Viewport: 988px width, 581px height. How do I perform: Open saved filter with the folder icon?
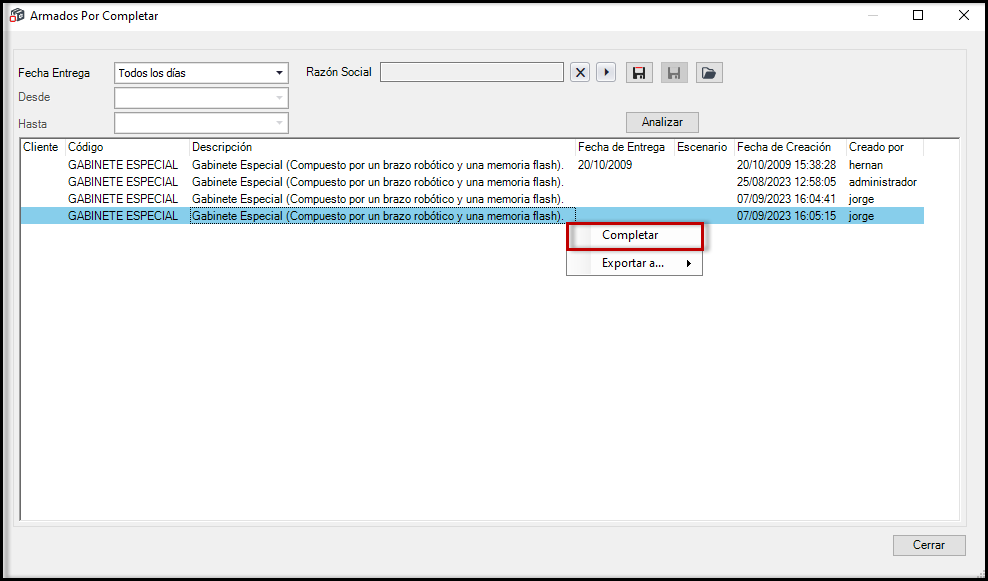click(709, 72)
